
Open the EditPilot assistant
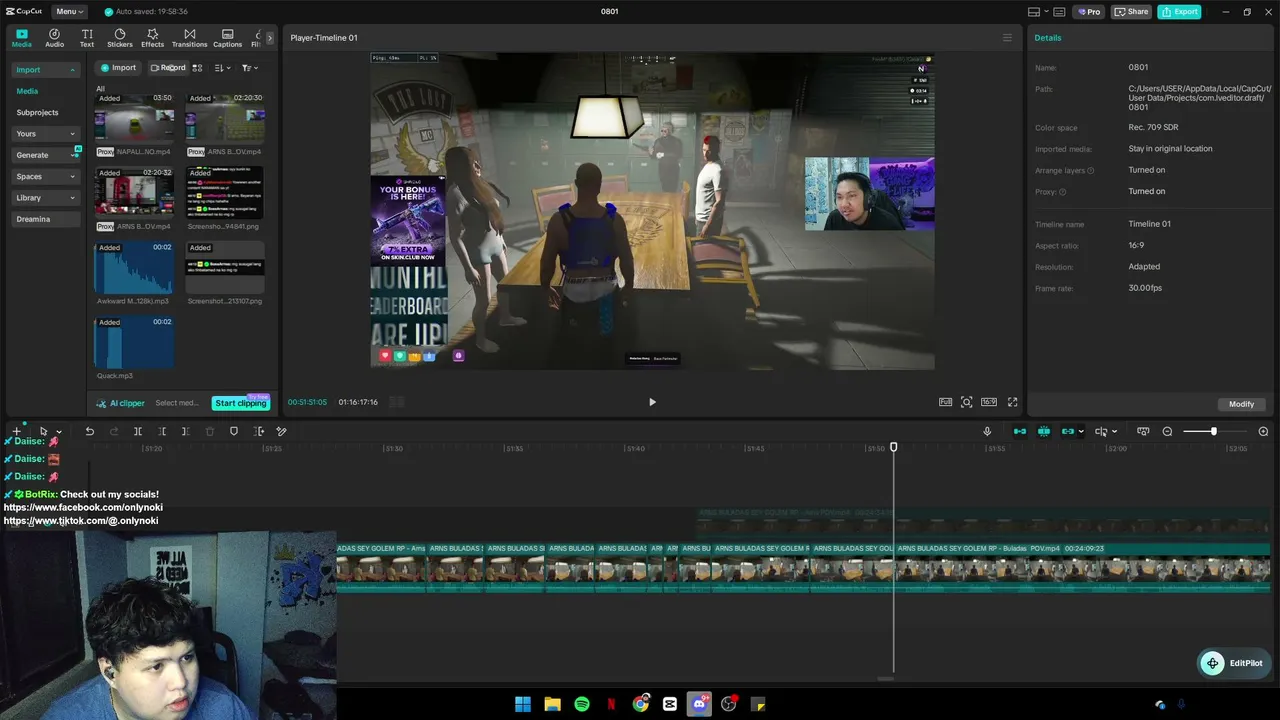tap(1233, 663)
